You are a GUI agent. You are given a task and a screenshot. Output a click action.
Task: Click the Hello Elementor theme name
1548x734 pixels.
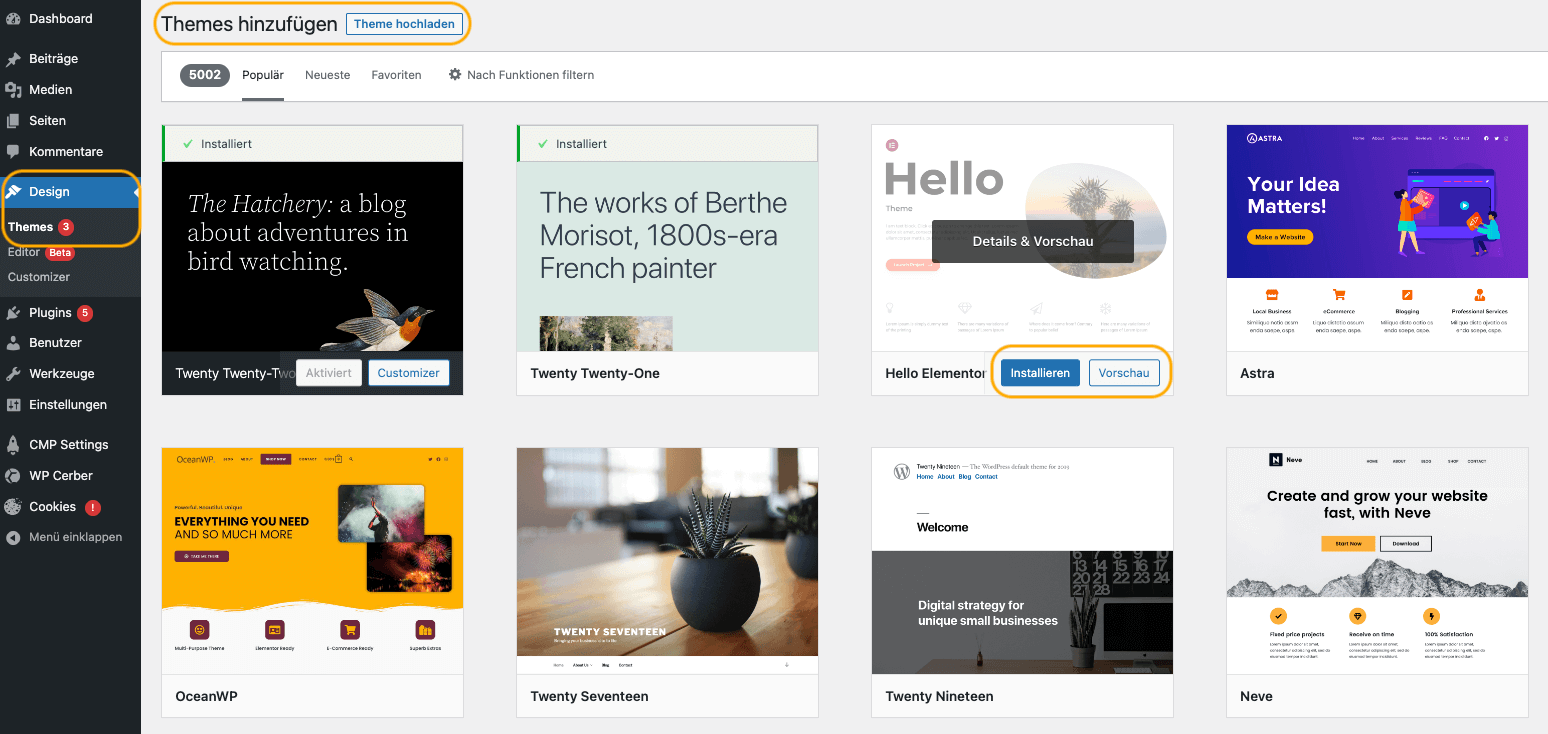pos(935,373)
